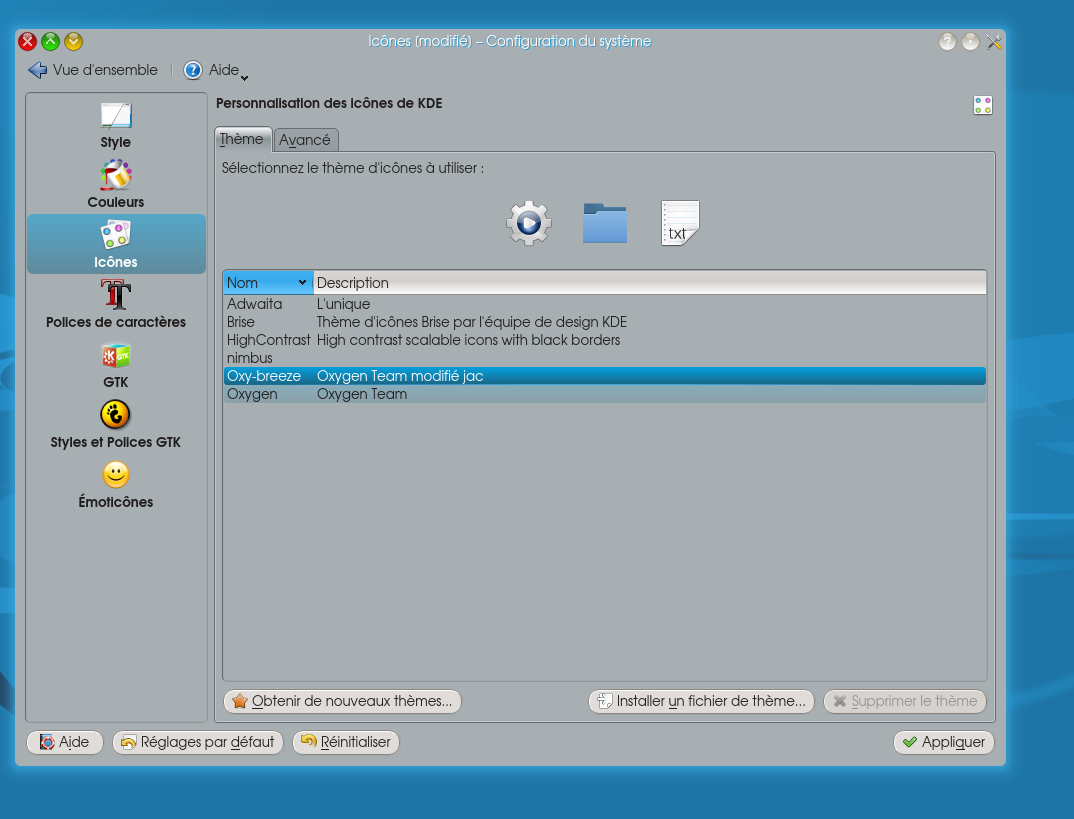
Task: Open the Couleurs settings module
Action: (x=116, y=184)
